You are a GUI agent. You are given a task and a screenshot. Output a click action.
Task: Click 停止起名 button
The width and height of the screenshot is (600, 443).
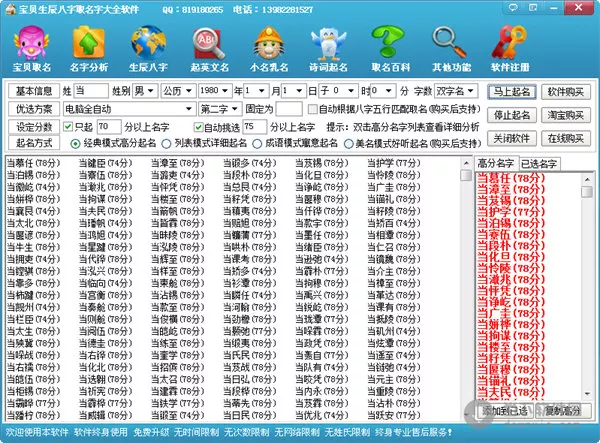click(x=512, y=115)
